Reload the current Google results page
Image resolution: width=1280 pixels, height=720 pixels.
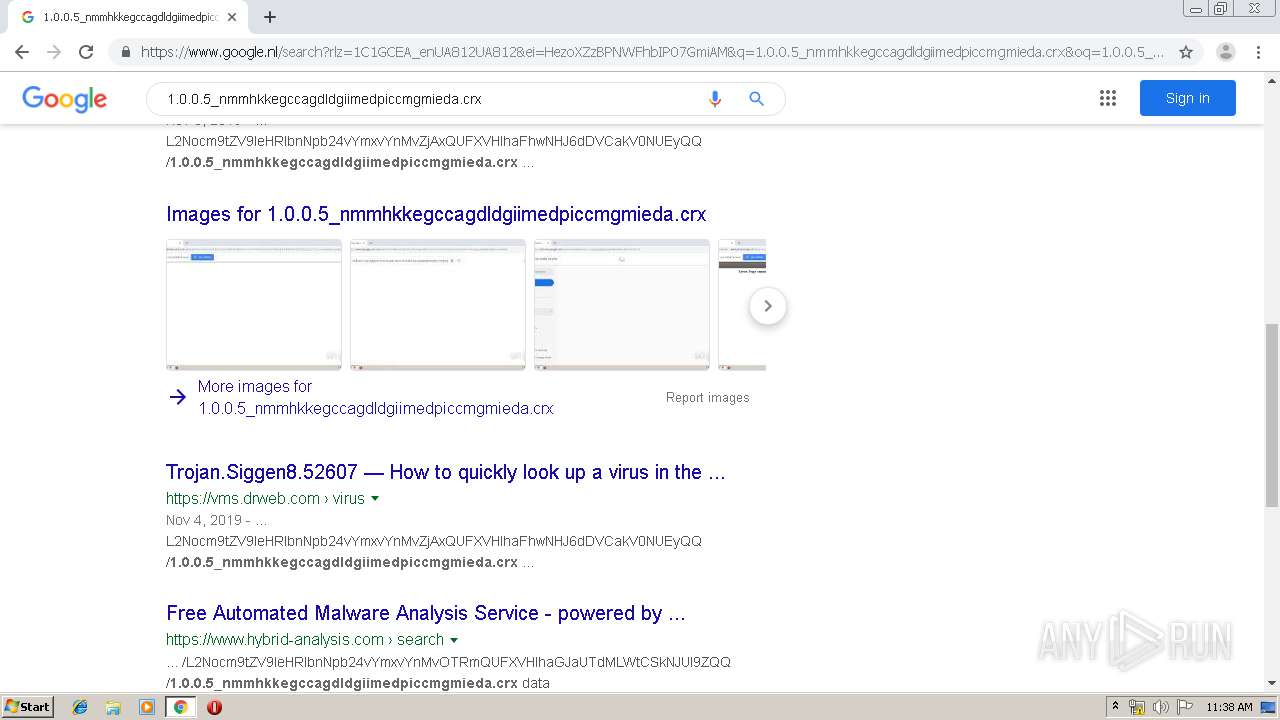(x=86, y=52)
